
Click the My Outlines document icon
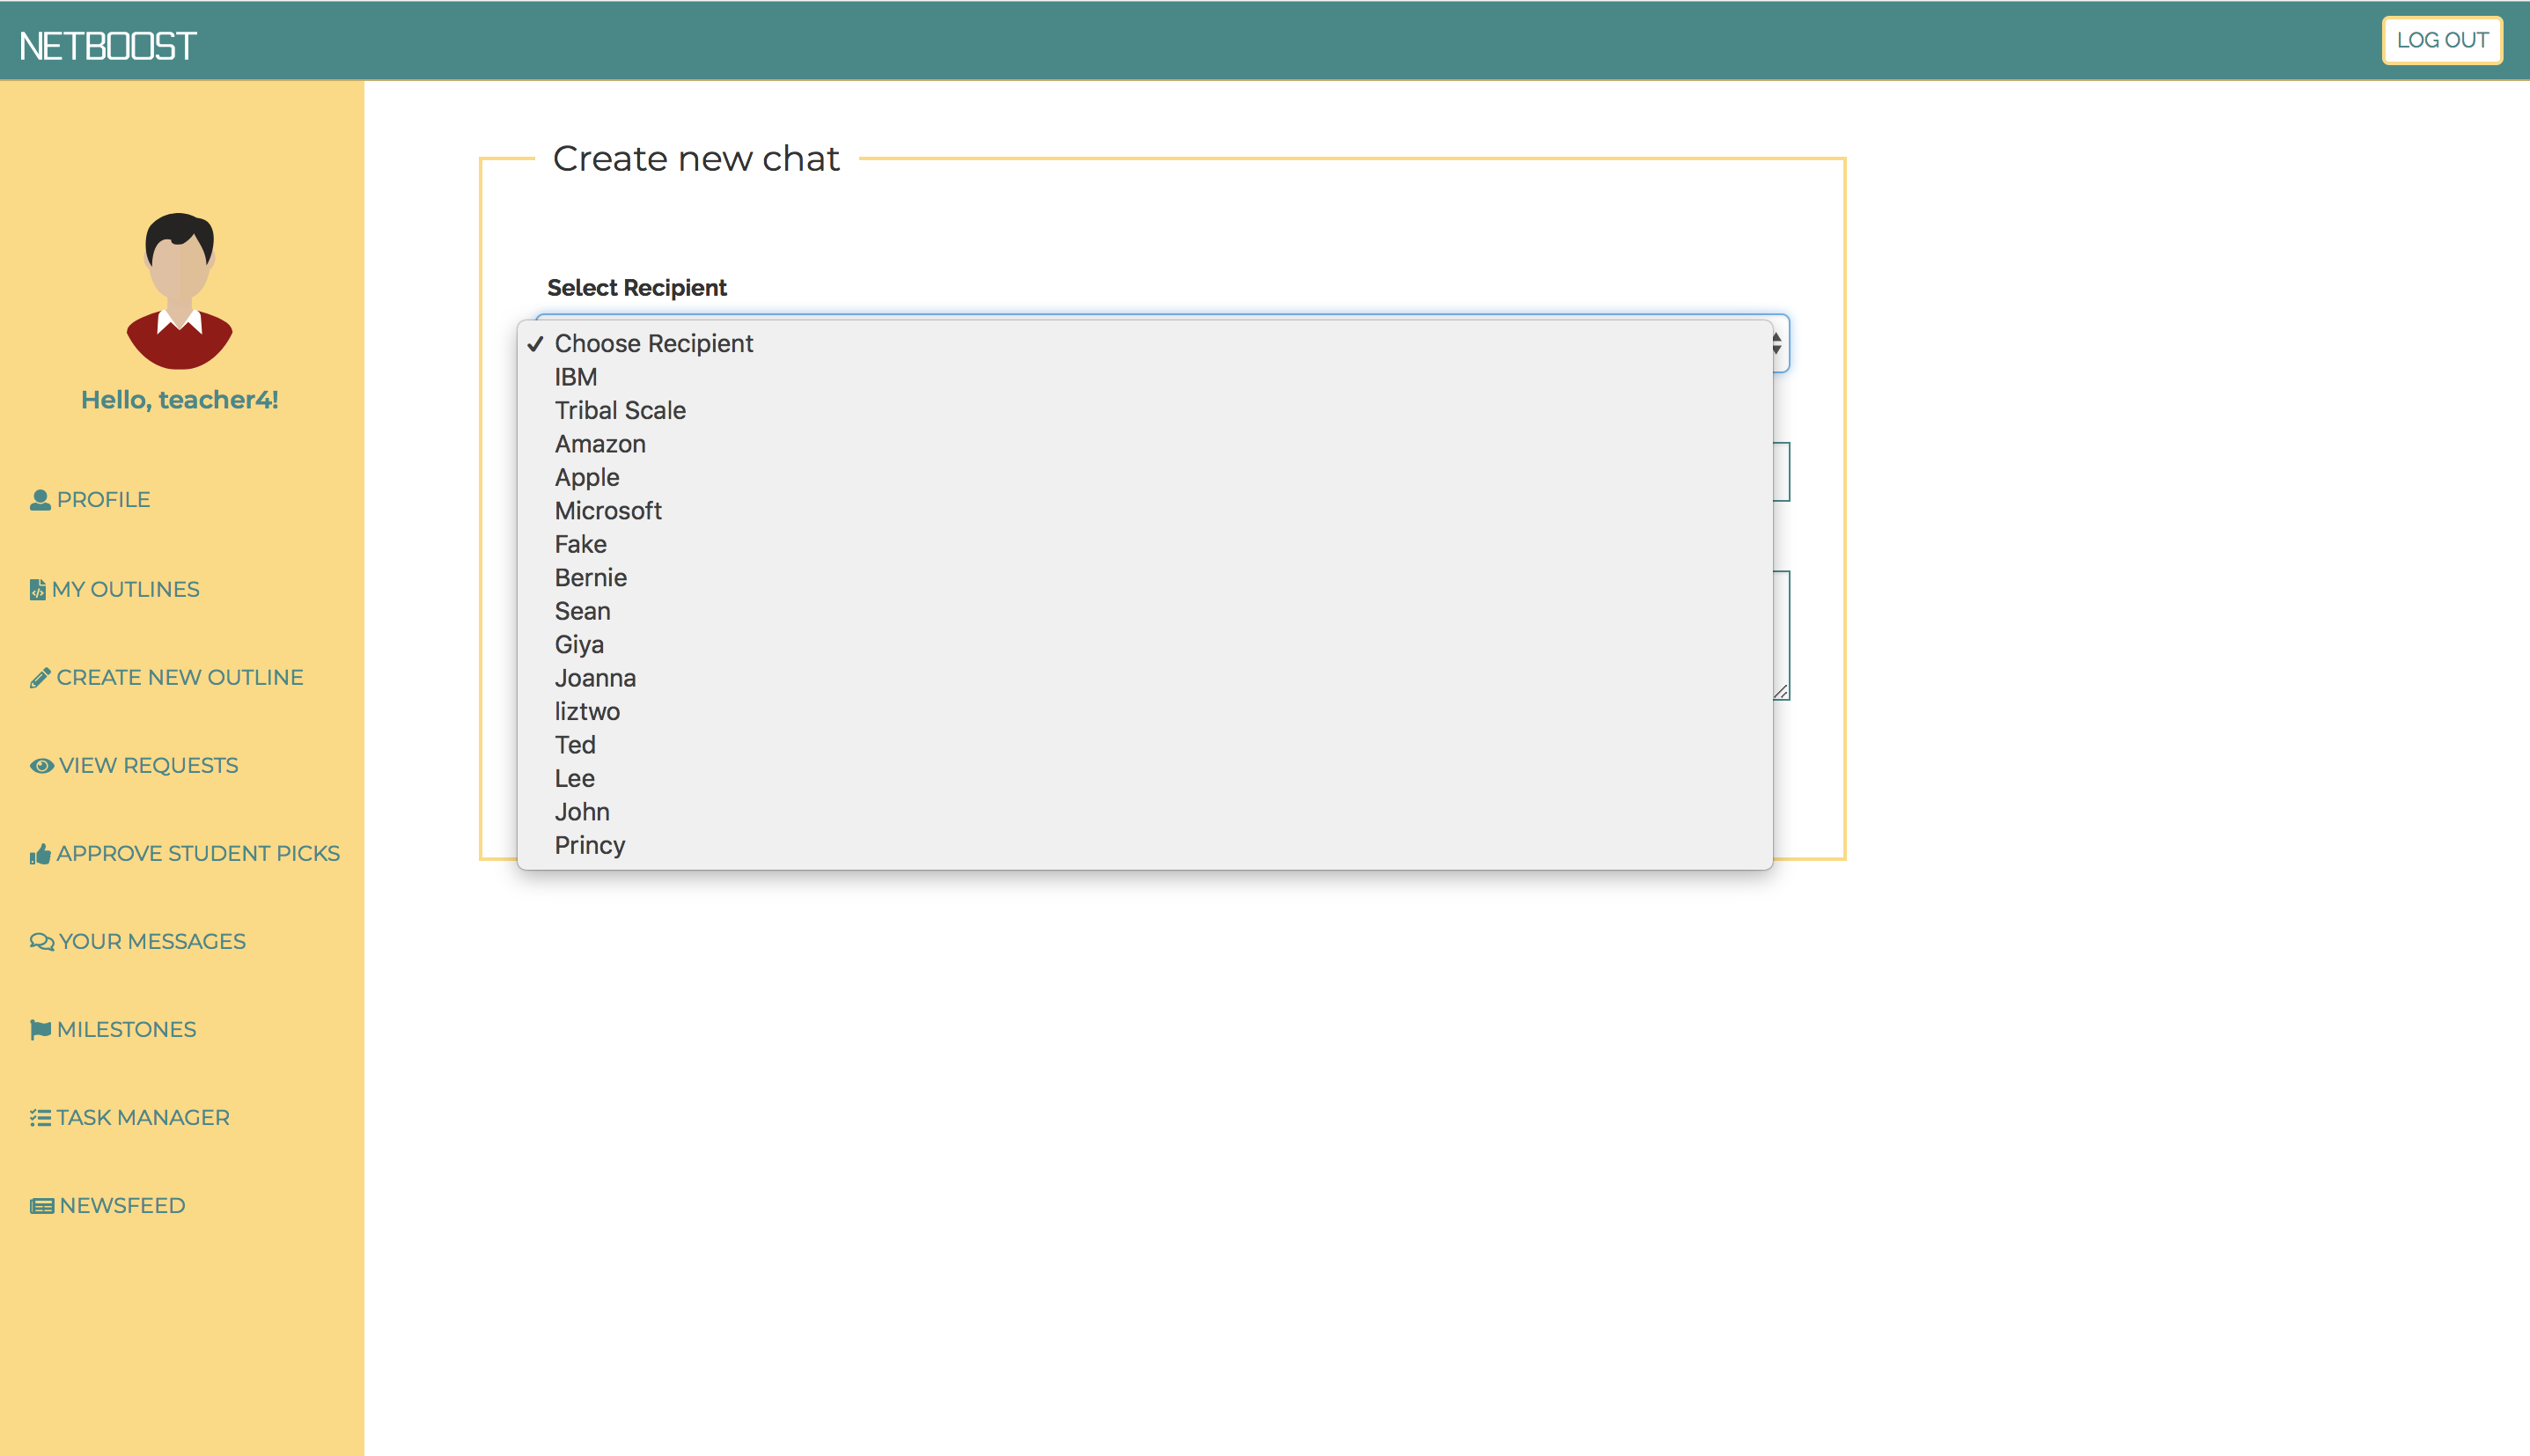click(38, 590)
